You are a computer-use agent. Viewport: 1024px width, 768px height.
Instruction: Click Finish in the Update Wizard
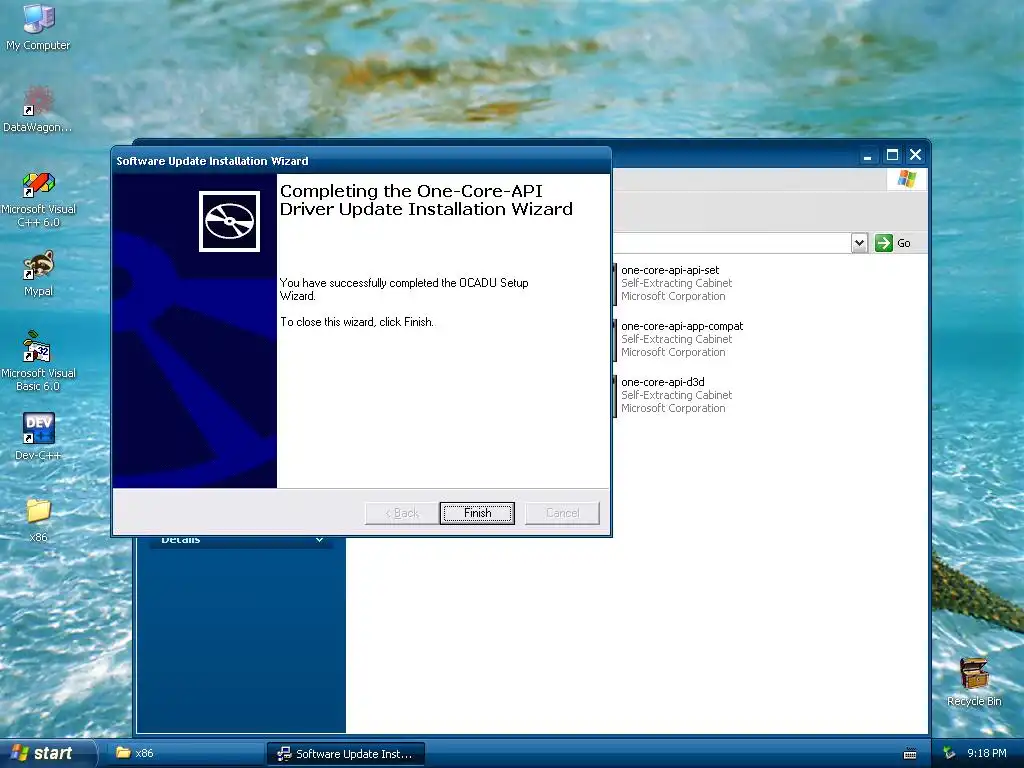click(477, 513)
